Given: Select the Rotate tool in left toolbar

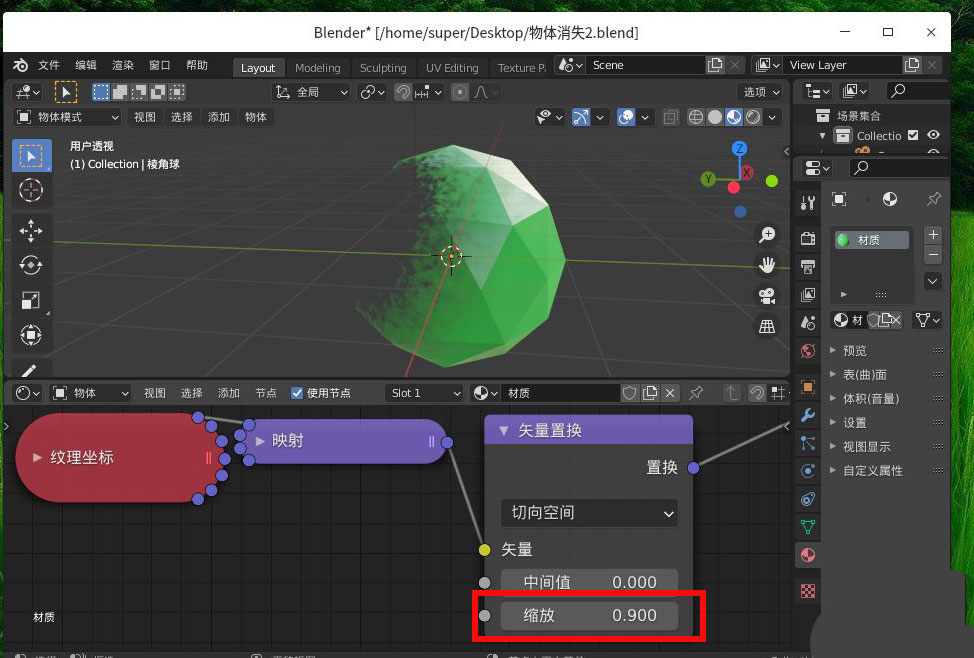Looking at the screenshot, I should coord(31,265).
